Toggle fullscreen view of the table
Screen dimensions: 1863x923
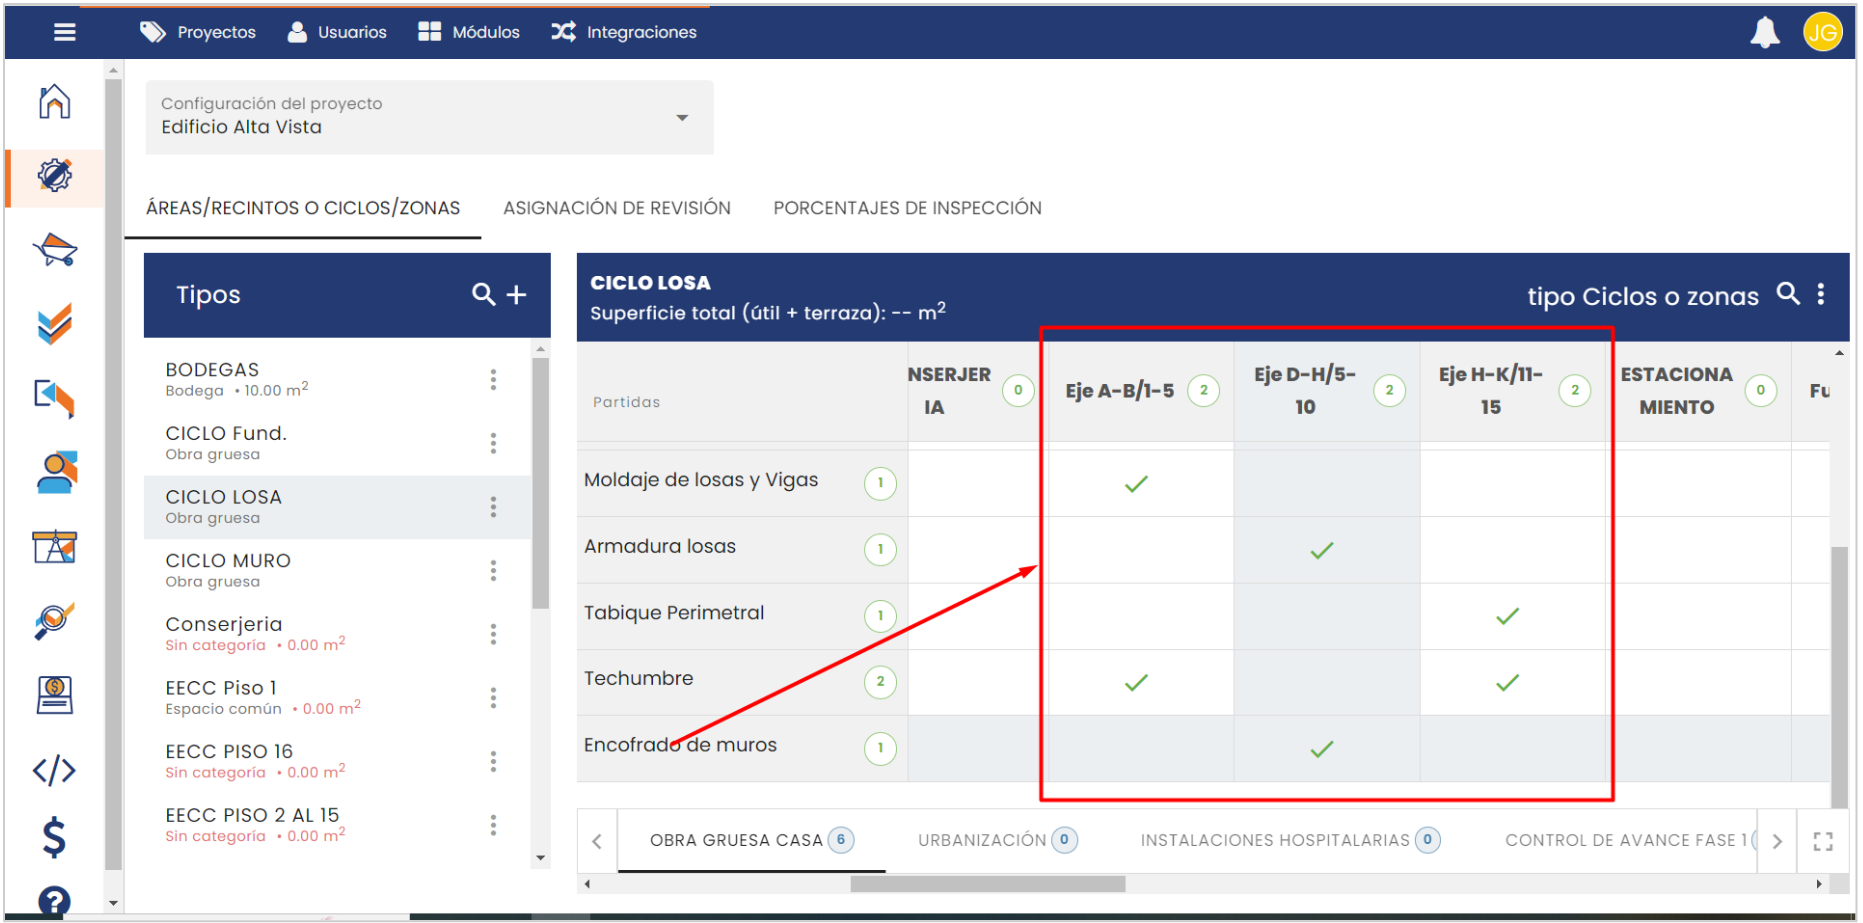point(1823,841)
